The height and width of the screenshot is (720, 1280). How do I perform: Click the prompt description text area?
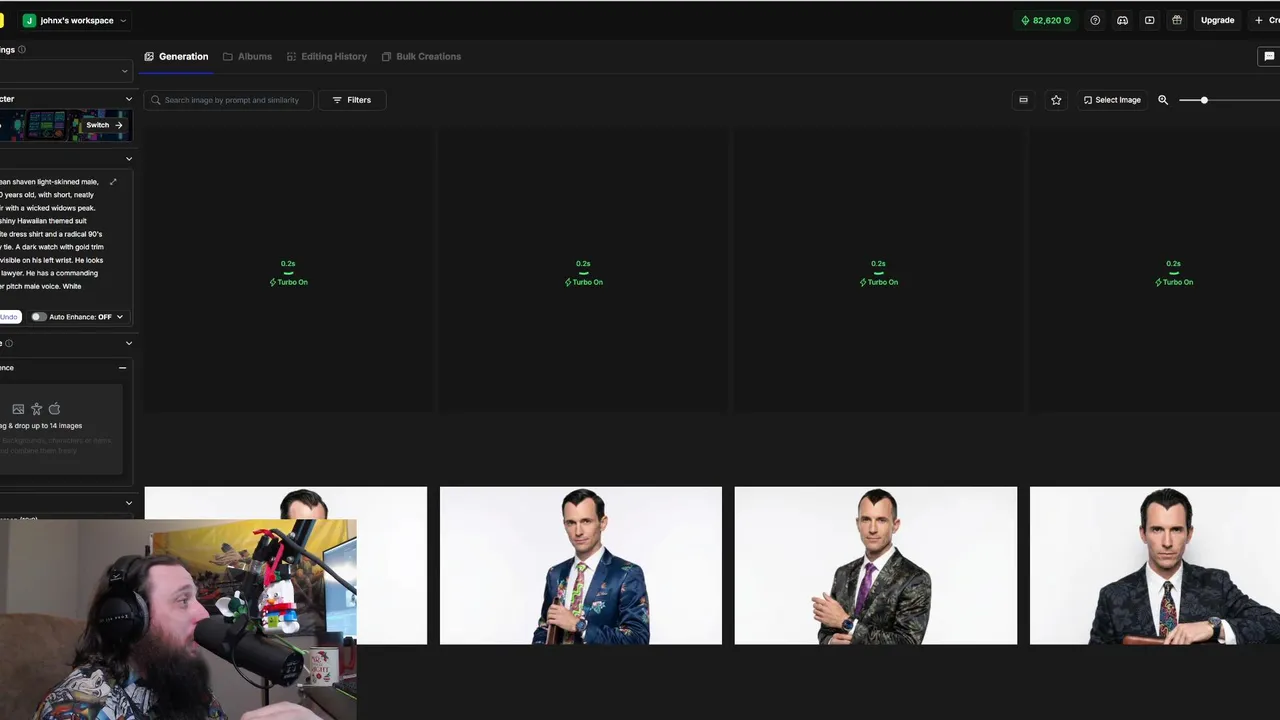point(52,234)
